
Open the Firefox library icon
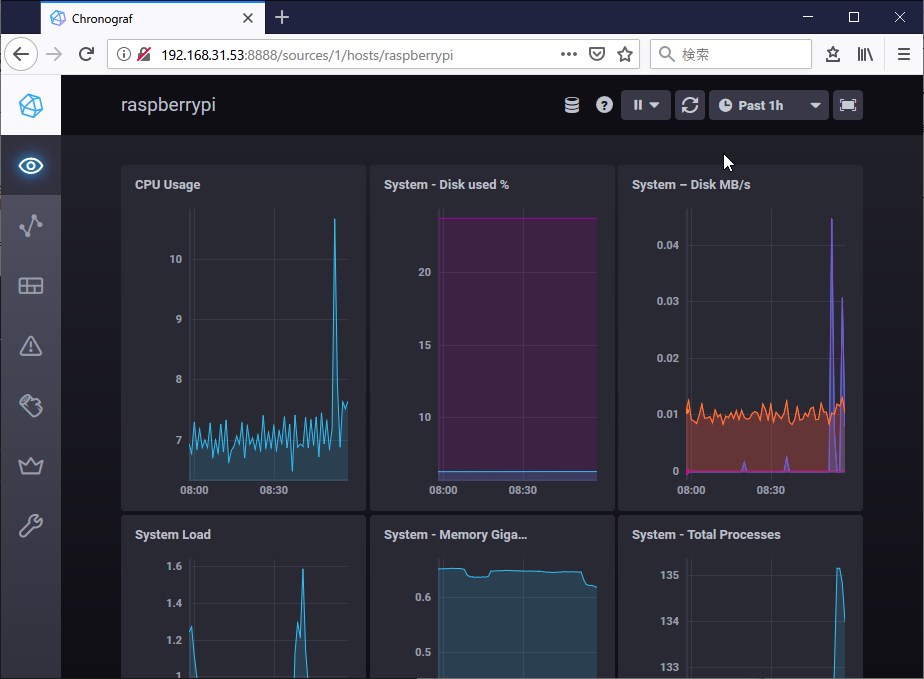865,54
